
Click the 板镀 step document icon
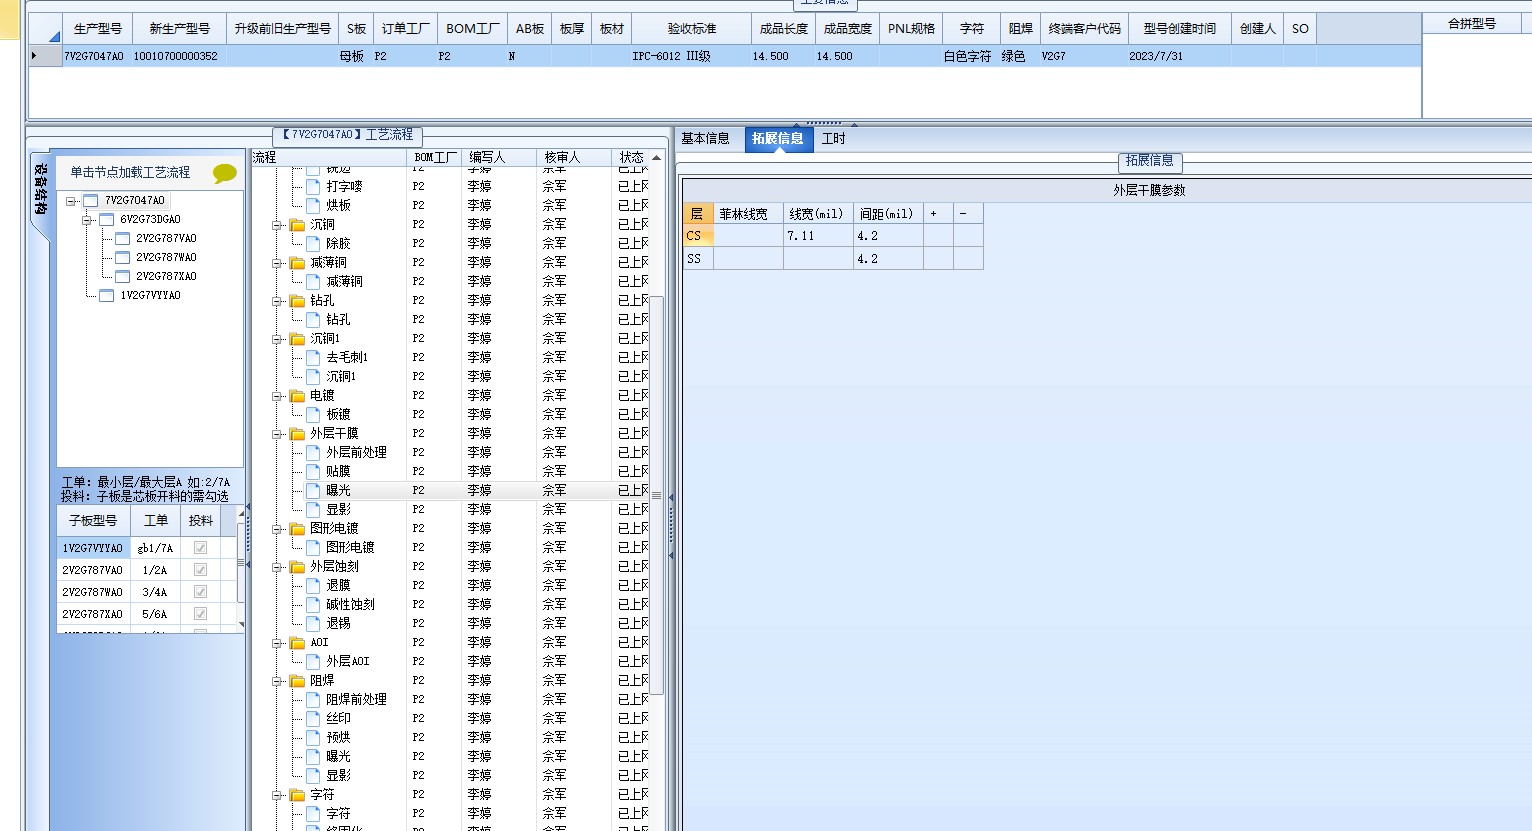(313, 414)
